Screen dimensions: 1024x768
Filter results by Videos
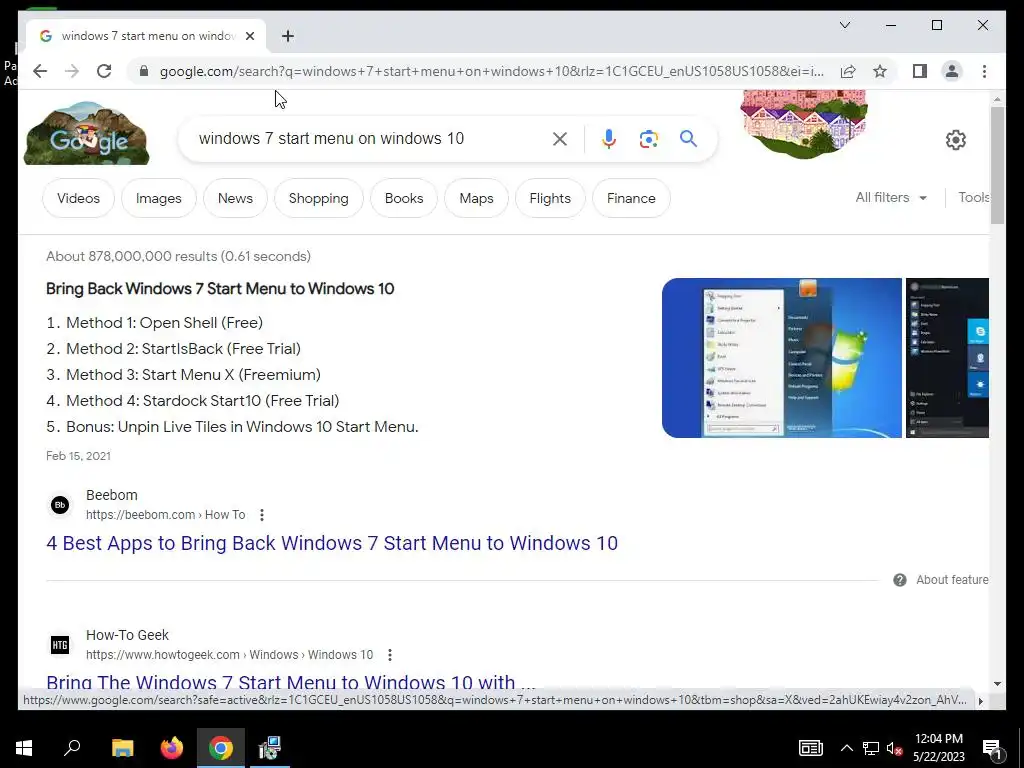coord(78,198)
